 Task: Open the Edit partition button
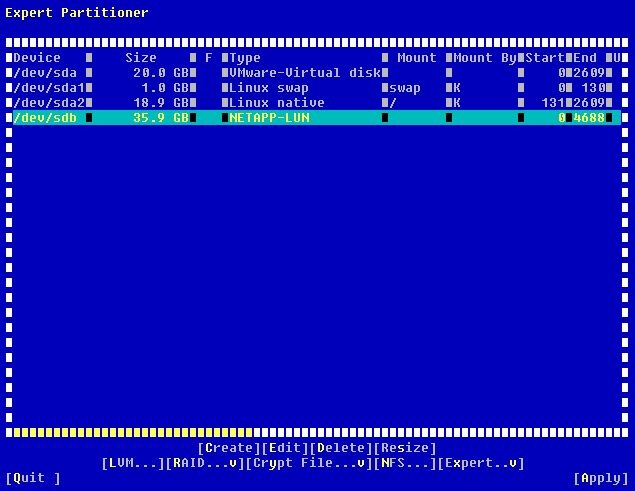285,448
